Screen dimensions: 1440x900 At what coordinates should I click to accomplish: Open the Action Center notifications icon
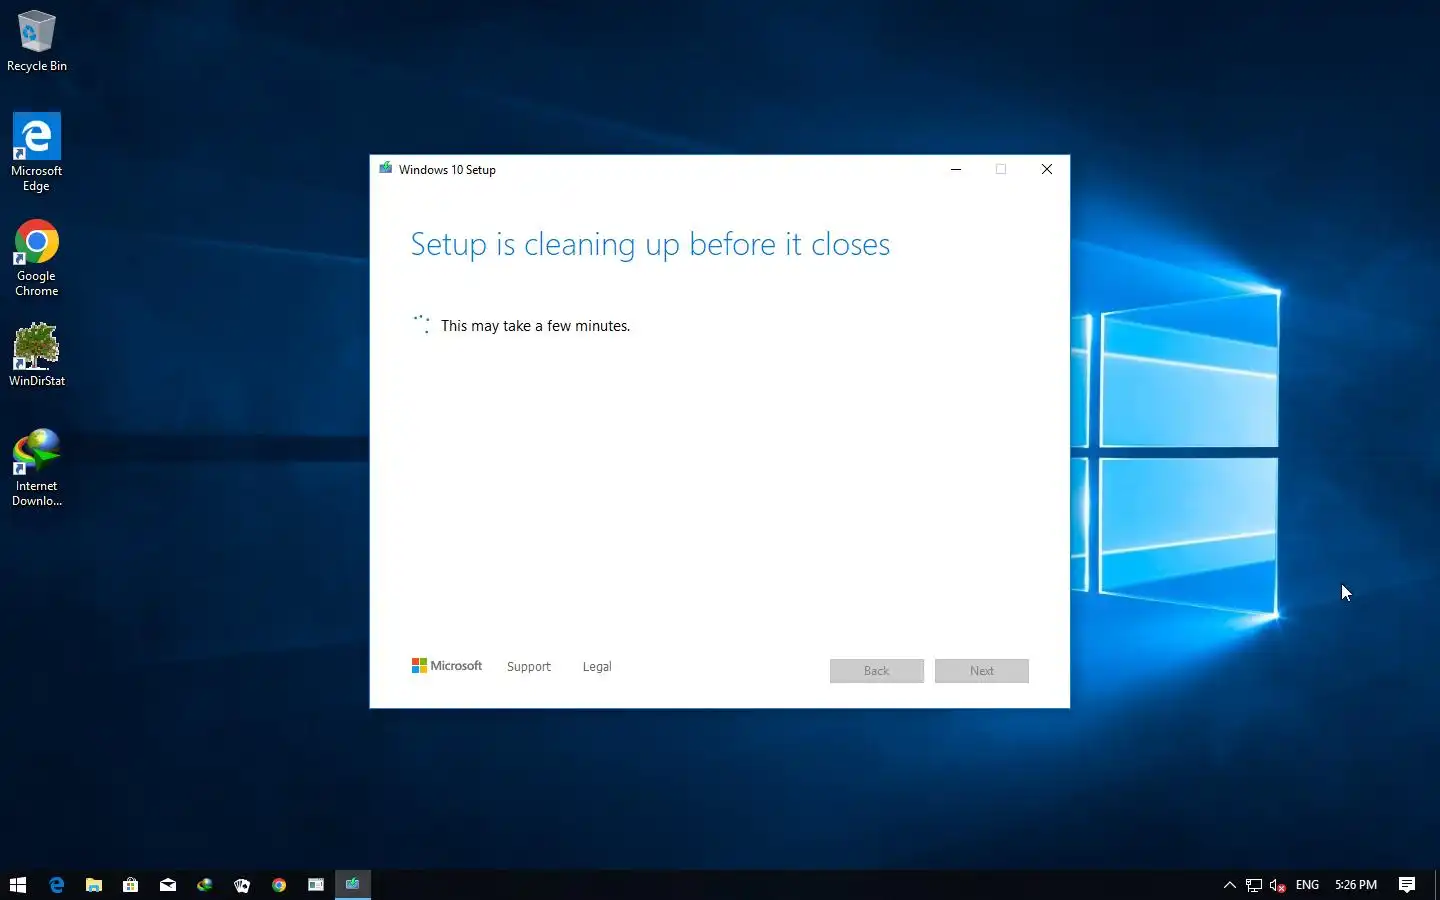pyautogui.click(x=1407, y=885)
